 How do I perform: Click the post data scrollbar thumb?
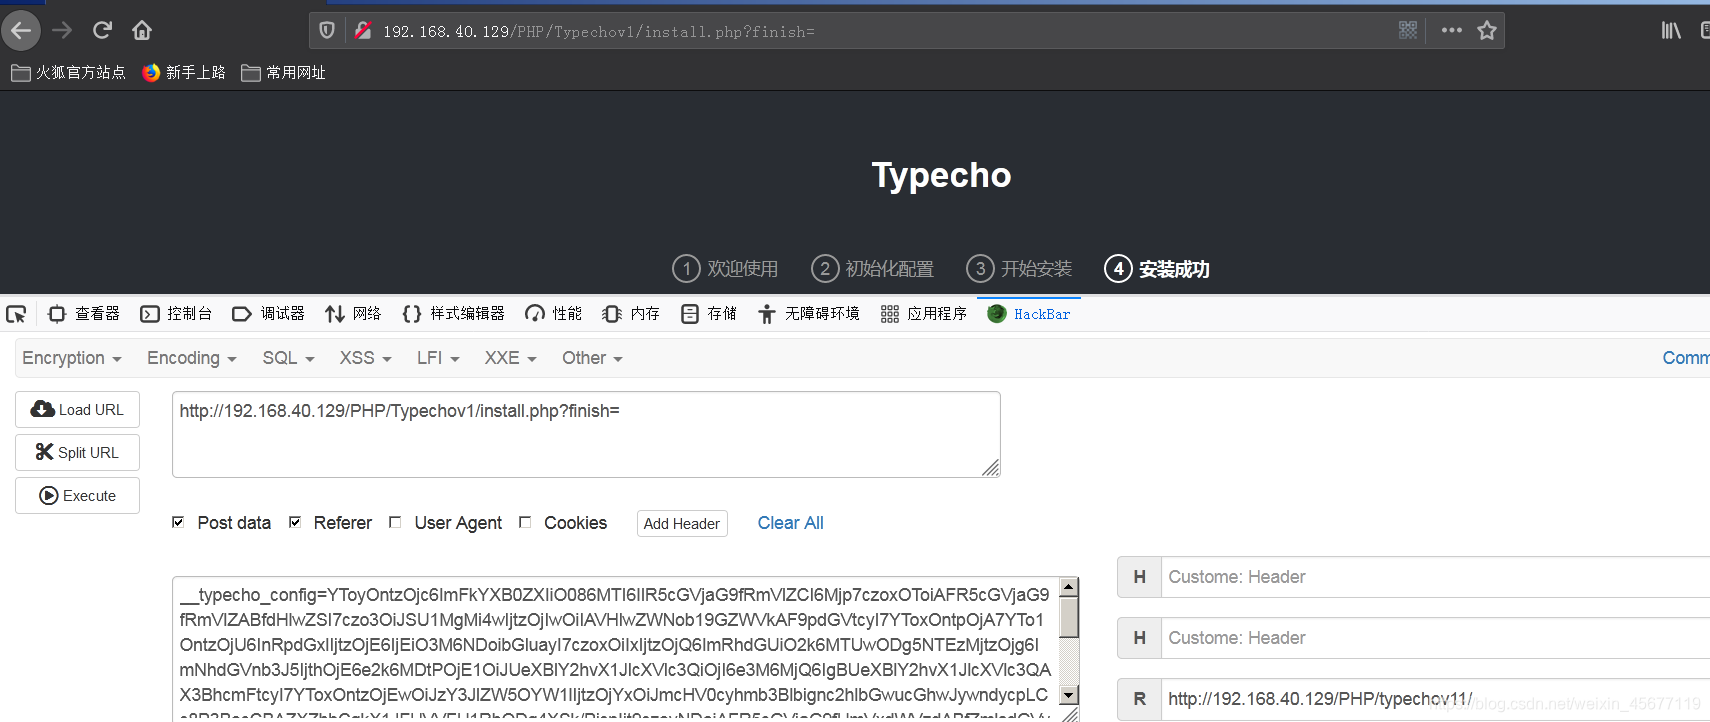point(1069,617)
